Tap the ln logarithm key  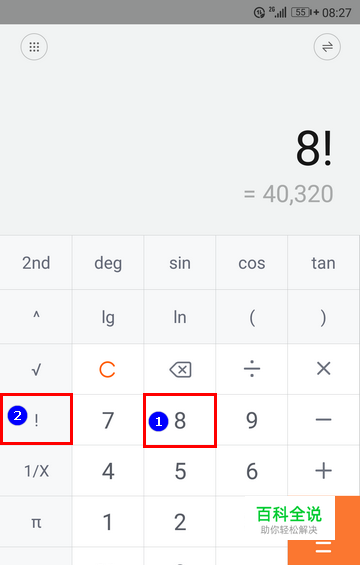(x=180, y=317)
